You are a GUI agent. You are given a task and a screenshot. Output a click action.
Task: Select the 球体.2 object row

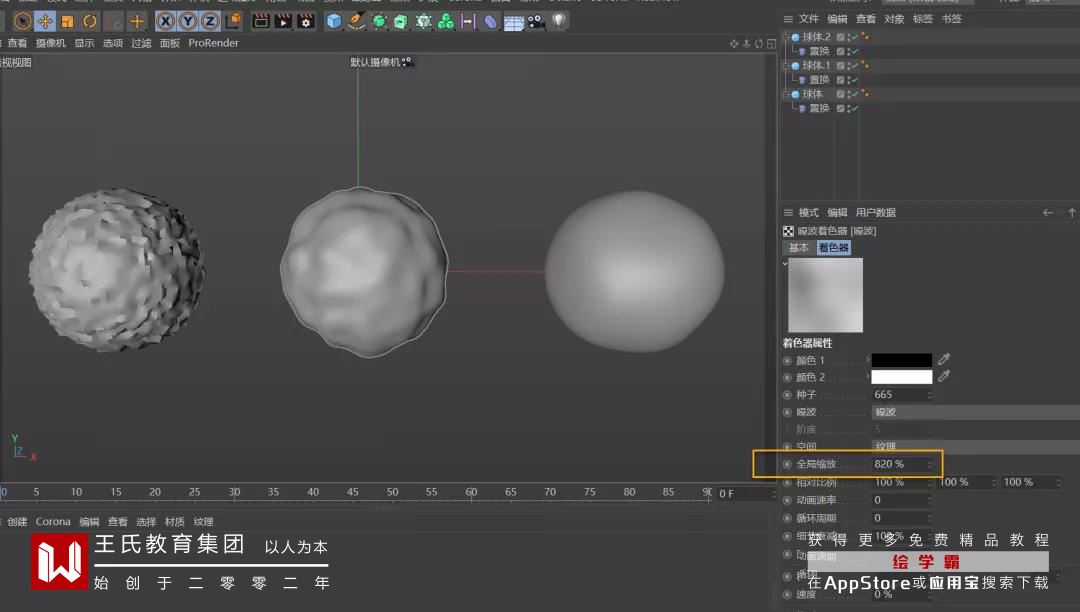tap(816, 36)
